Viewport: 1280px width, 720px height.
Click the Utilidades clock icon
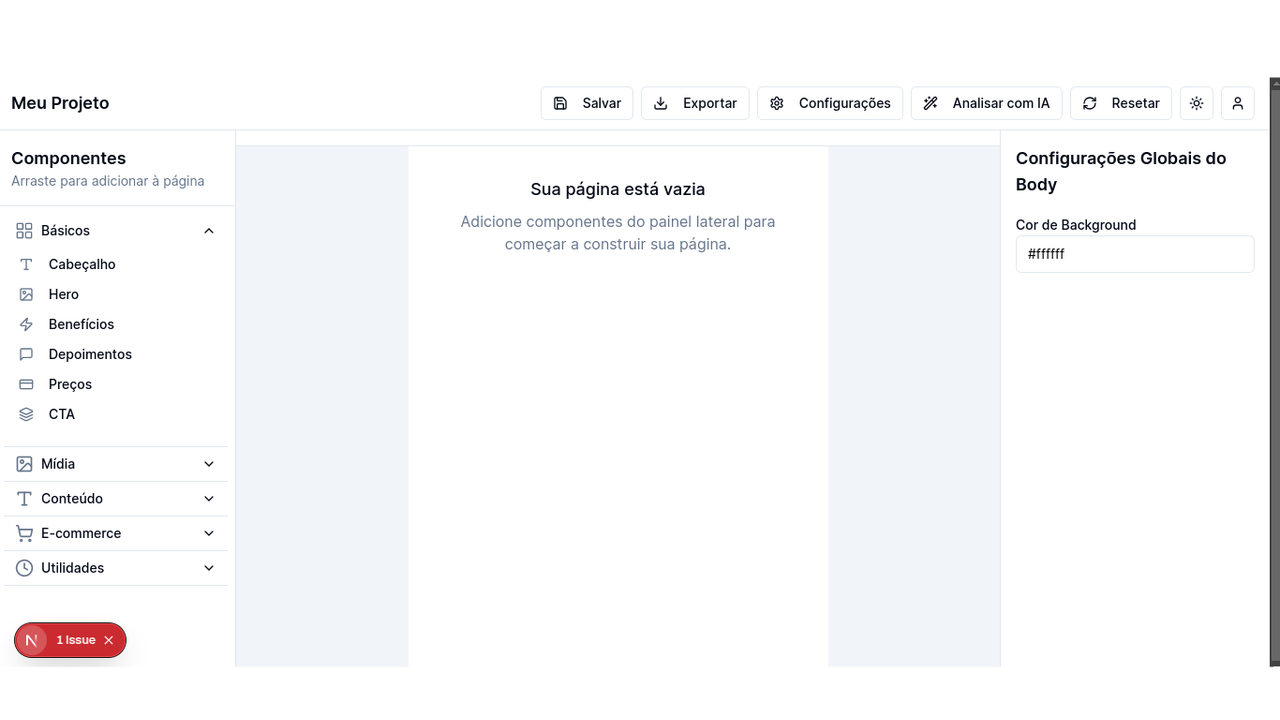coord(22,567)
